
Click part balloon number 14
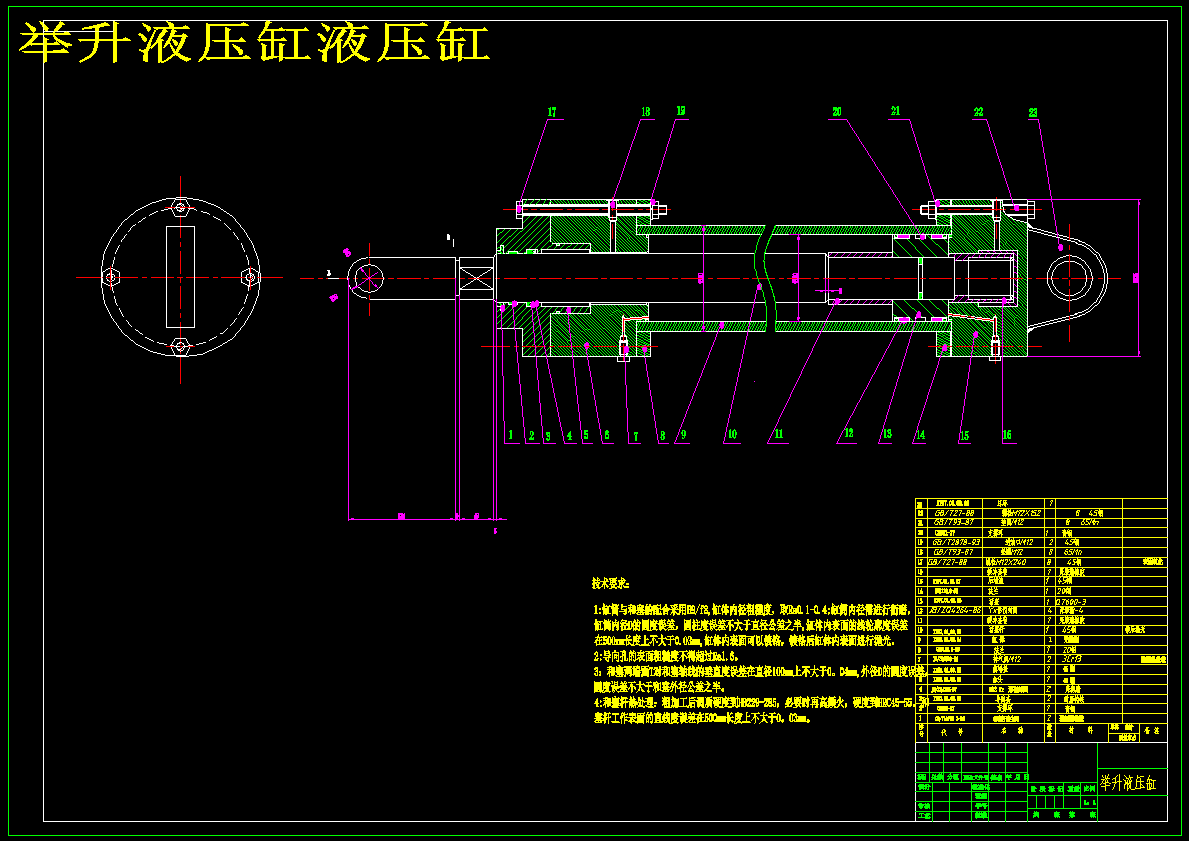[x=920, y=435]
